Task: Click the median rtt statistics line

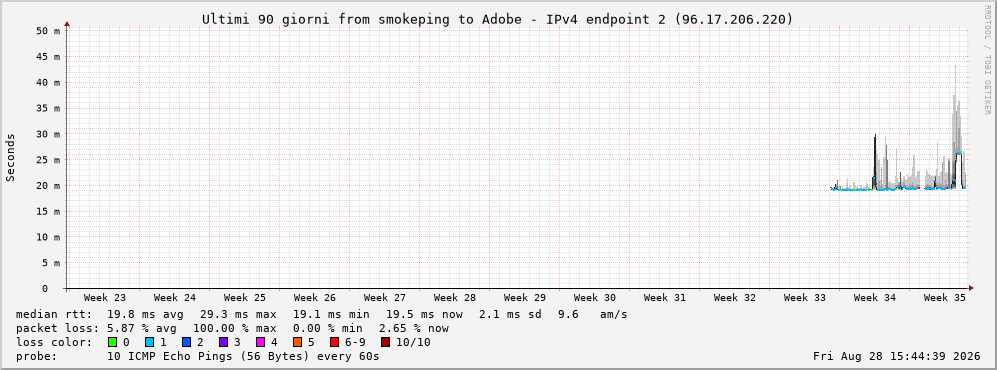Action: click(321, 314)
